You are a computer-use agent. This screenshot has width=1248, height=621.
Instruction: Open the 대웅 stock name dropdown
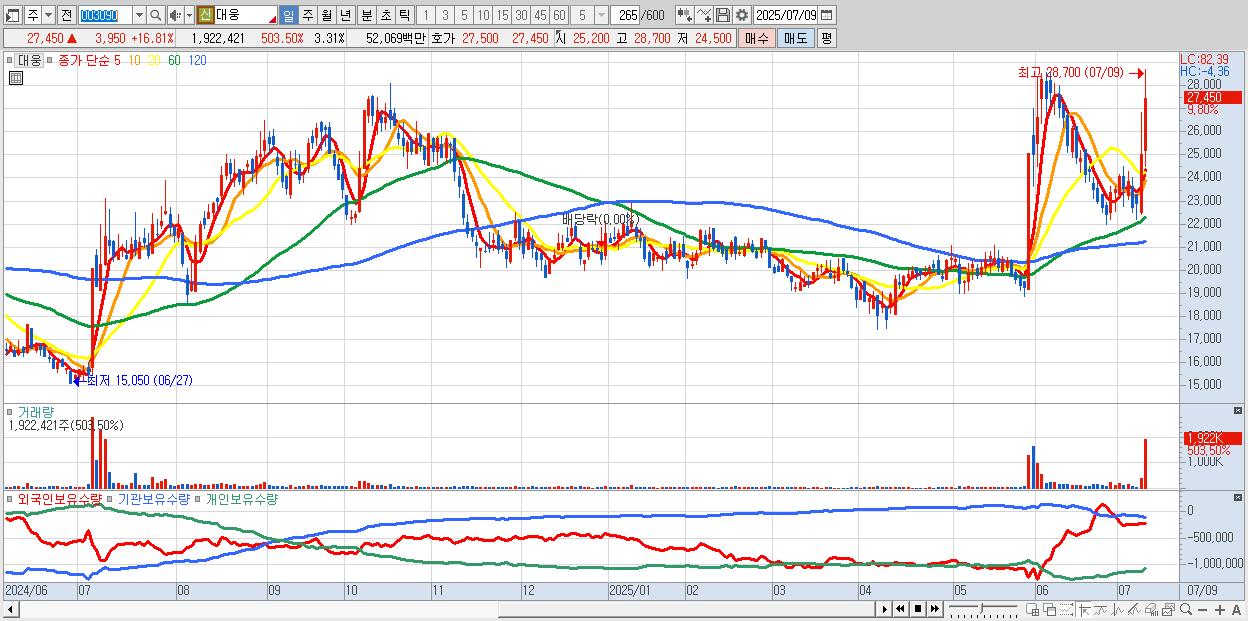click(271, 21)
